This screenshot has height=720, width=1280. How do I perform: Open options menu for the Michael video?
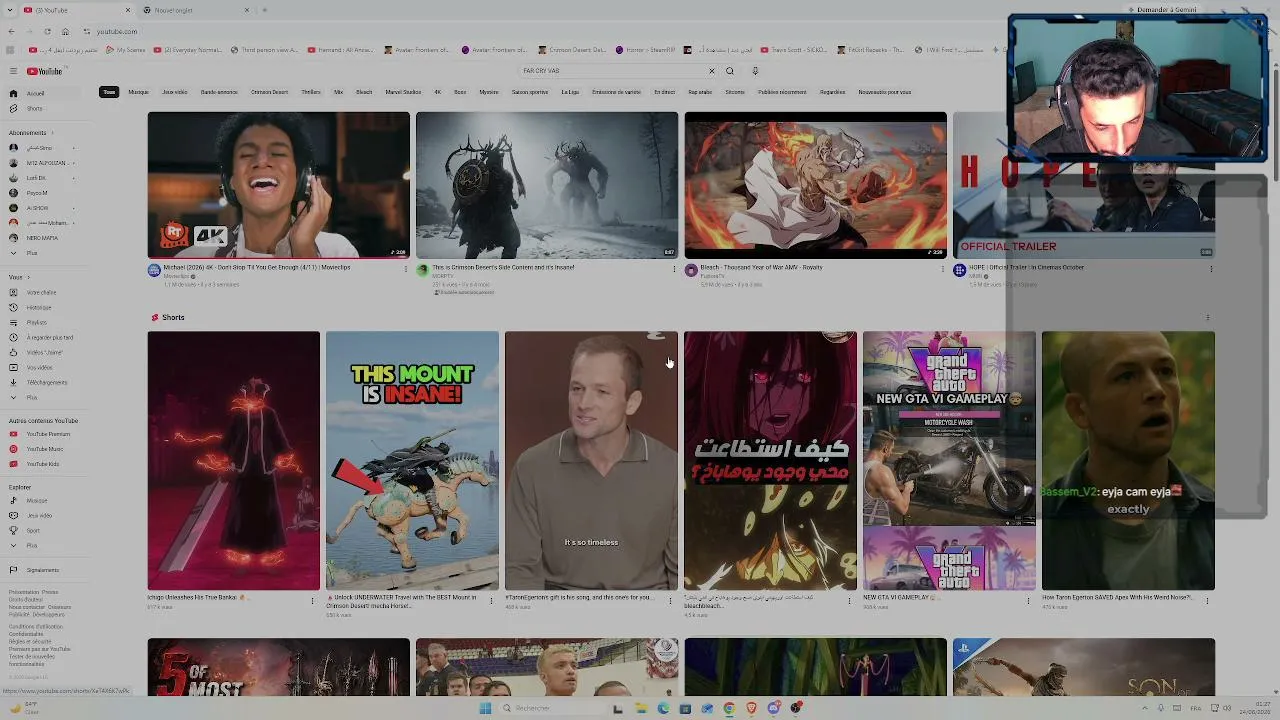(x=406, y=269)
